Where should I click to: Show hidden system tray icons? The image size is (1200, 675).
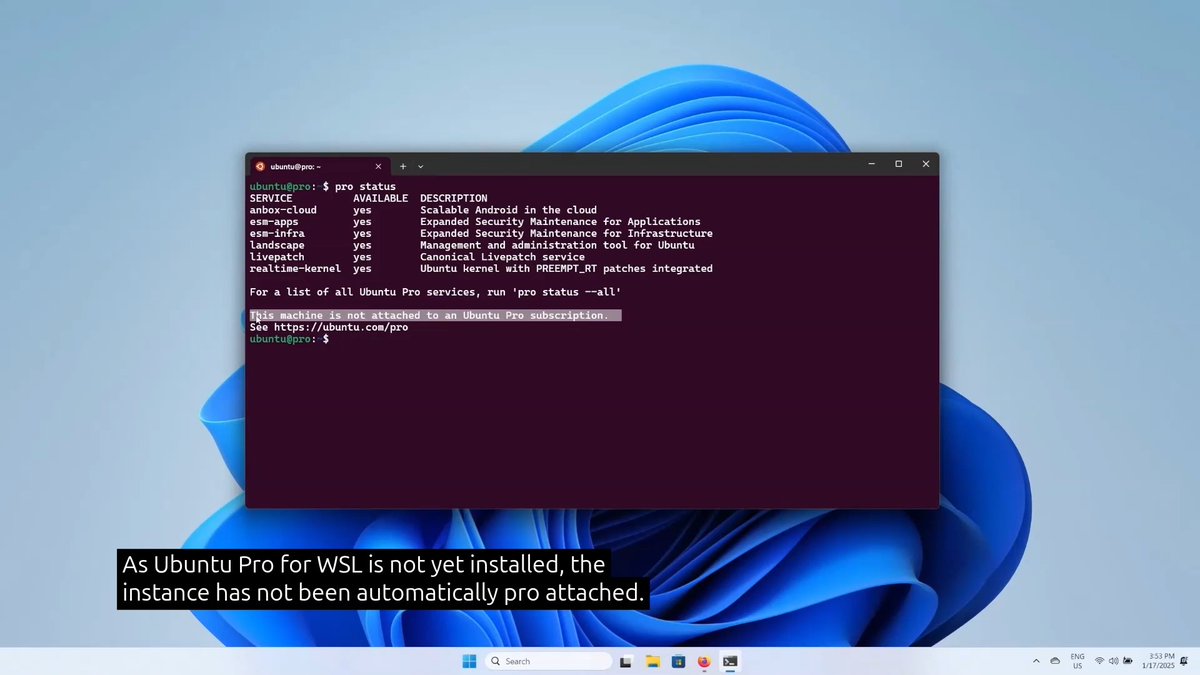1036,661
